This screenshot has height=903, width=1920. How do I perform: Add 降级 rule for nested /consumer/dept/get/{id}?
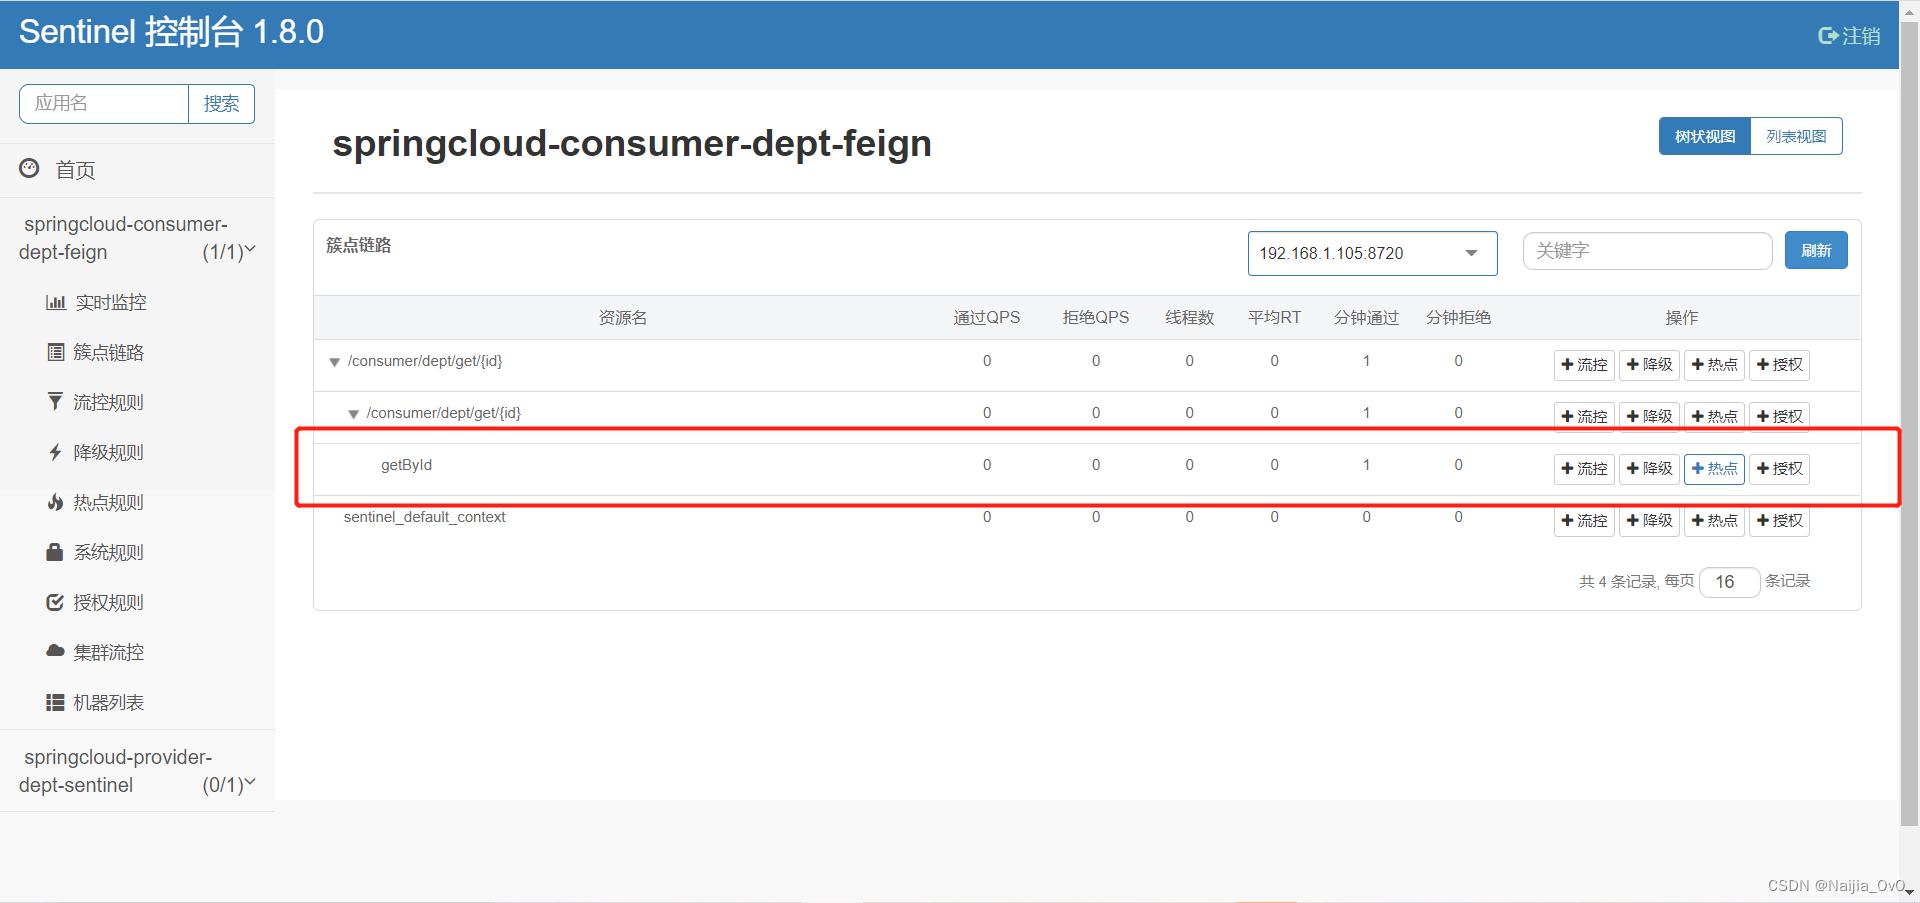[x=1649, y=417]
